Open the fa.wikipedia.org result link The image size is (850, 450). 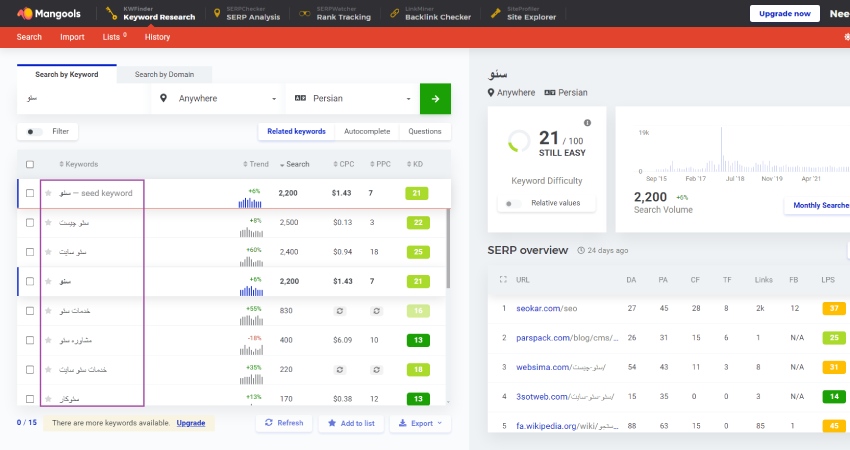(x=567, y=426)
